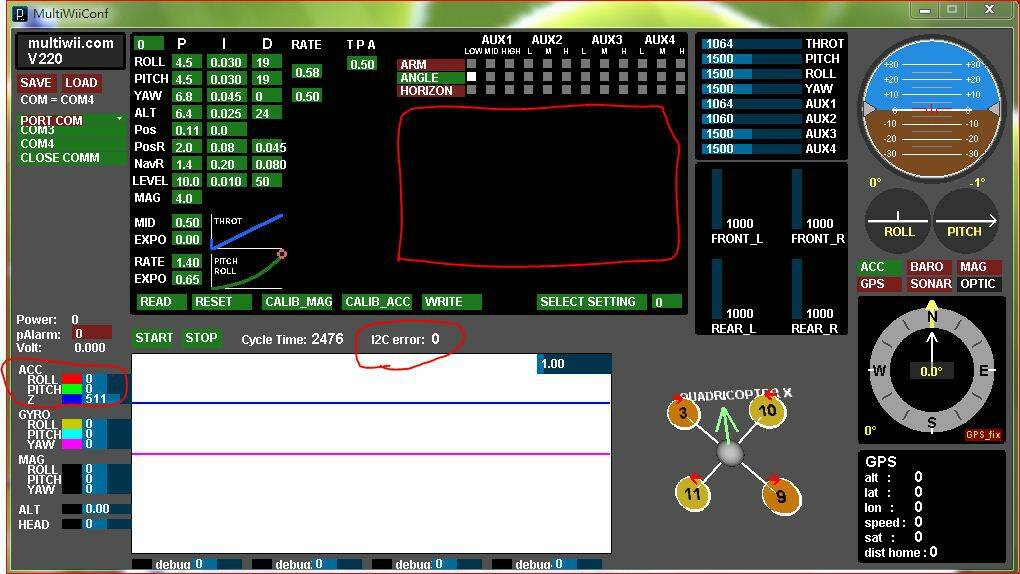The width and height of the screenshot is (1020, 574).
Task: Select motor 9 on the quadcopter diagram
Action: pyautogui.click(x=781, y=496)
